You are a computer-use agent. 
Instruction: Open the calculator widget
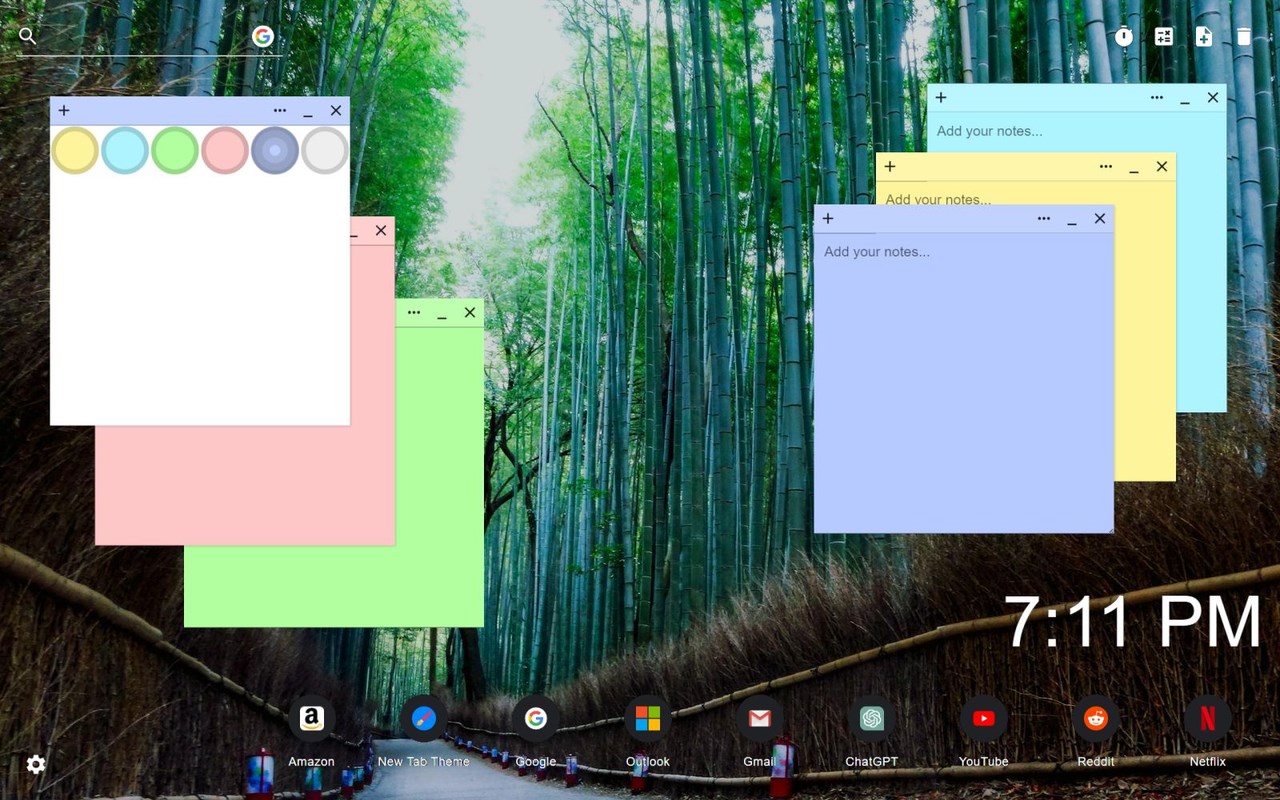point(1164,36)
